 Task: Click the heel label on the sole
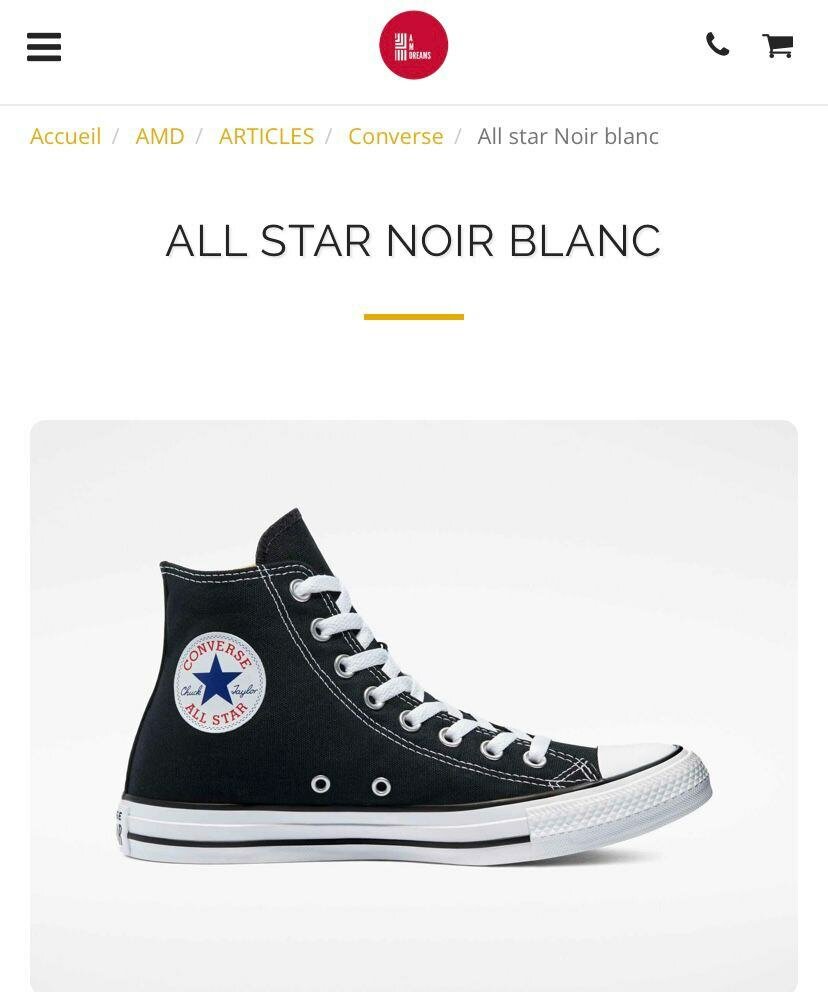119,826
